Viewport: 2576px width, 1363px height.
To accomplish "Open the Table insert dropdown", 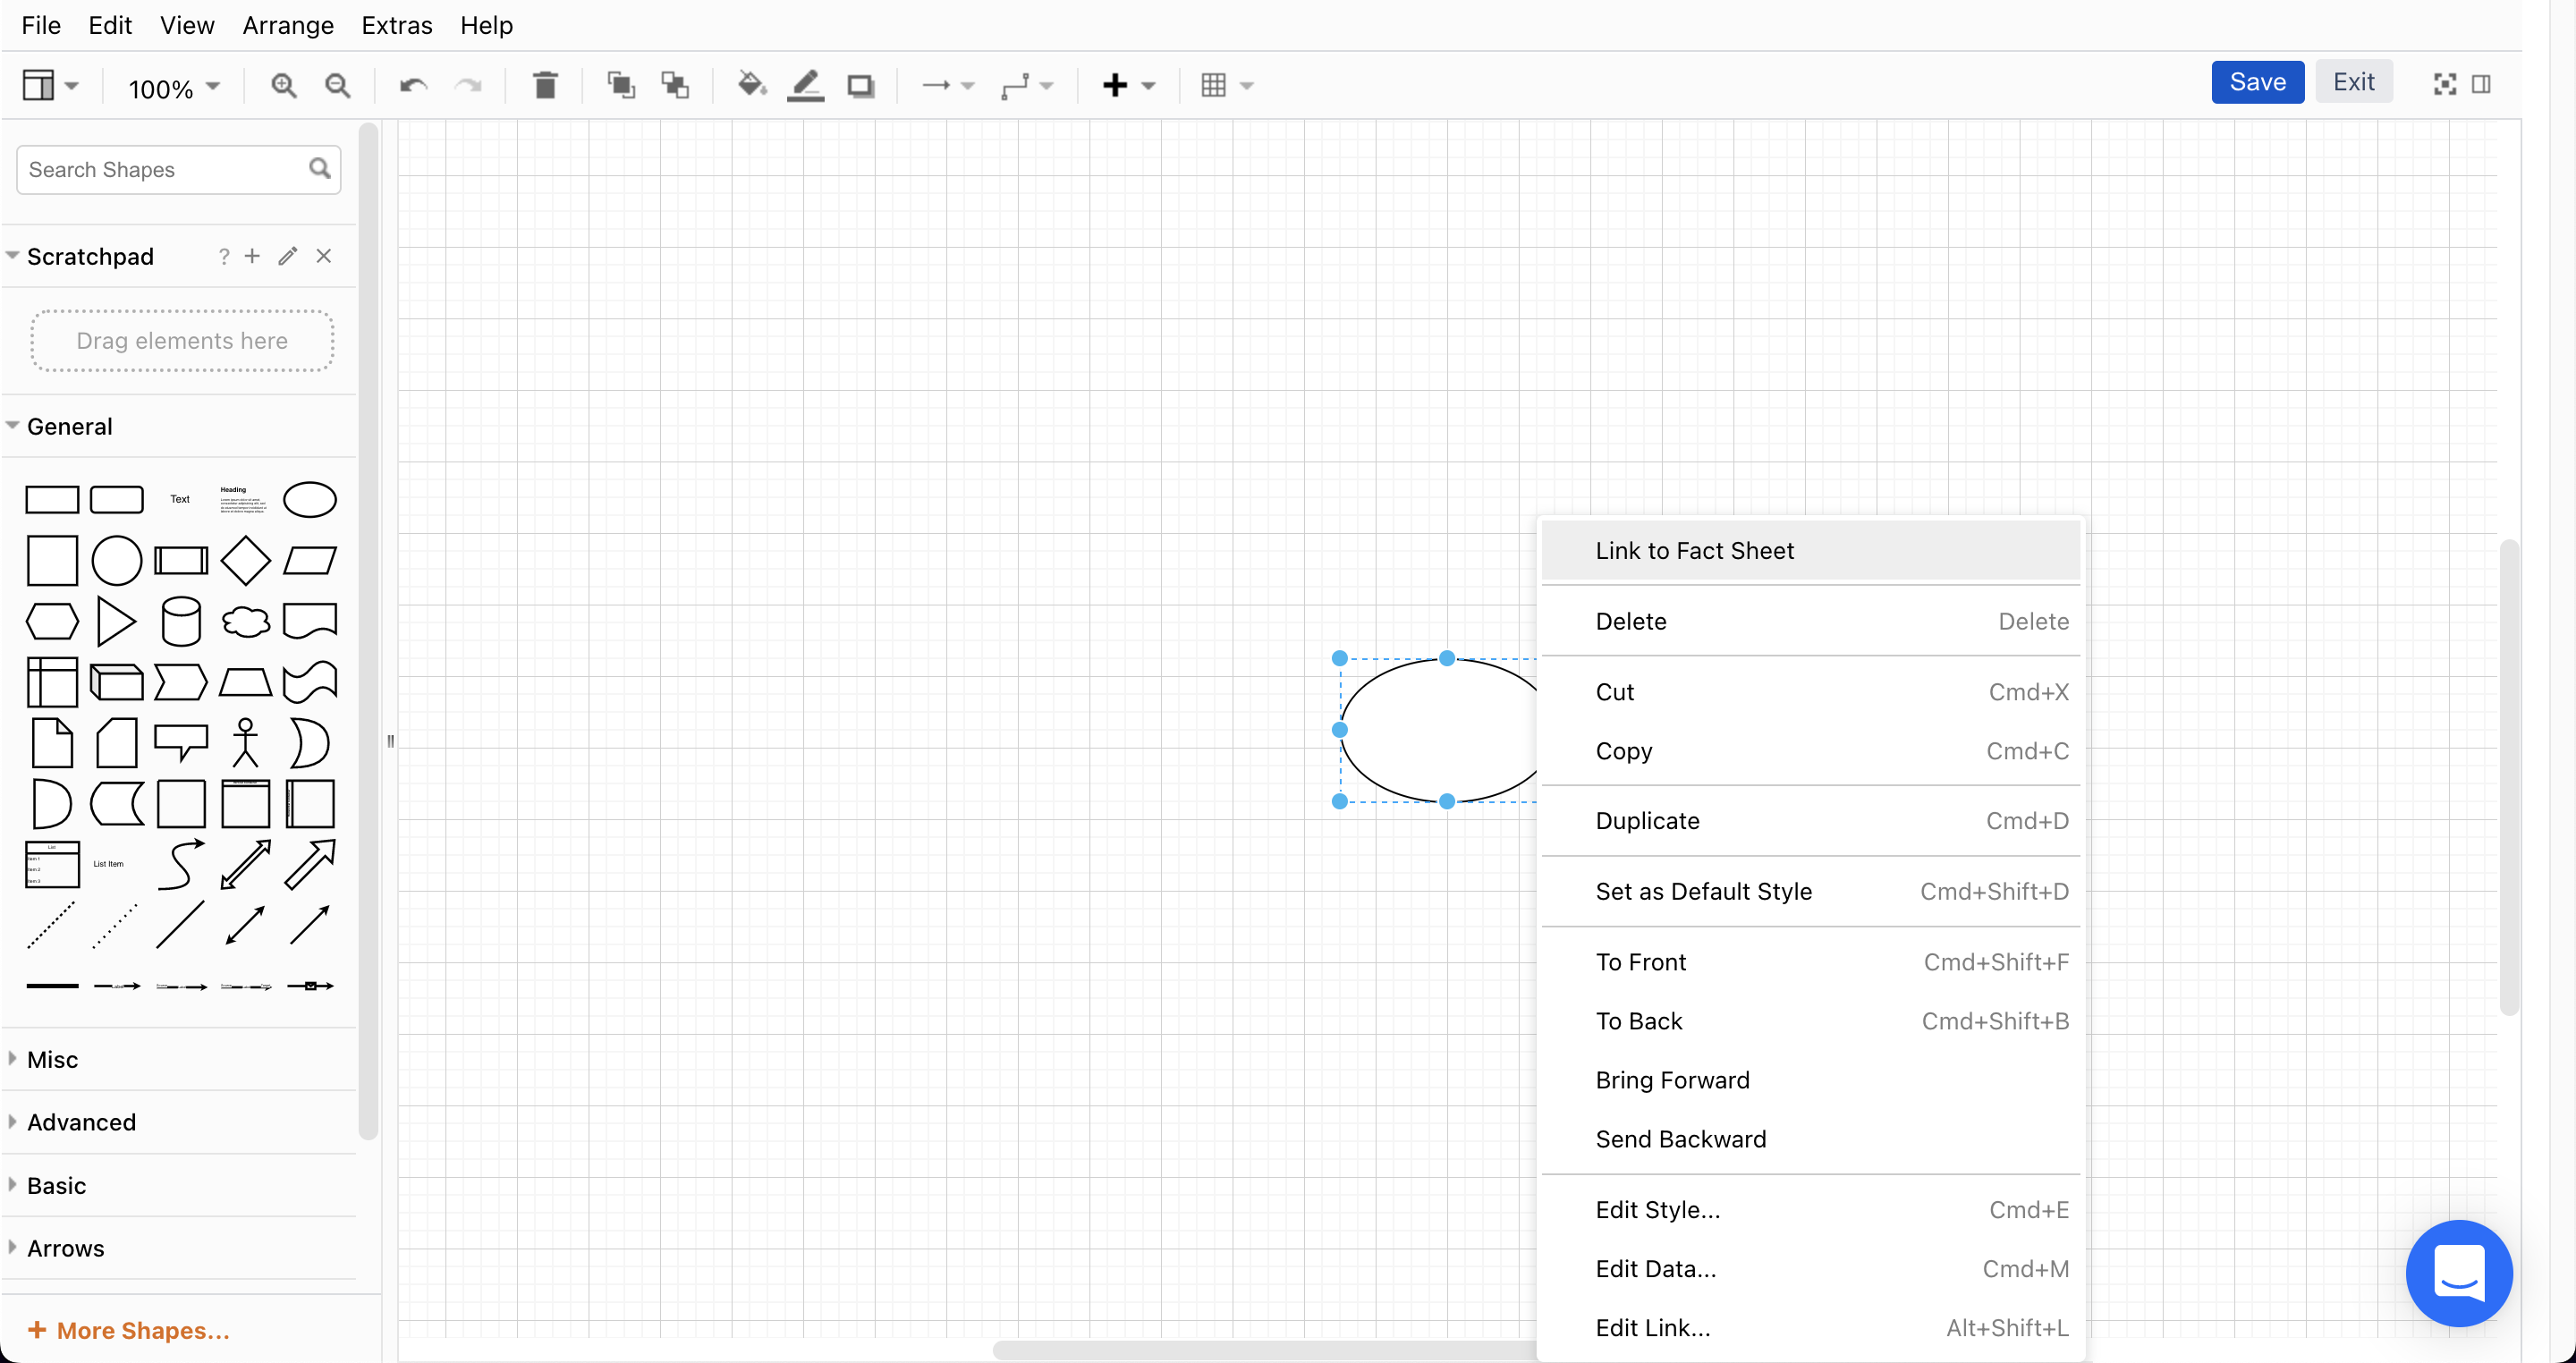I will 1226,86.
